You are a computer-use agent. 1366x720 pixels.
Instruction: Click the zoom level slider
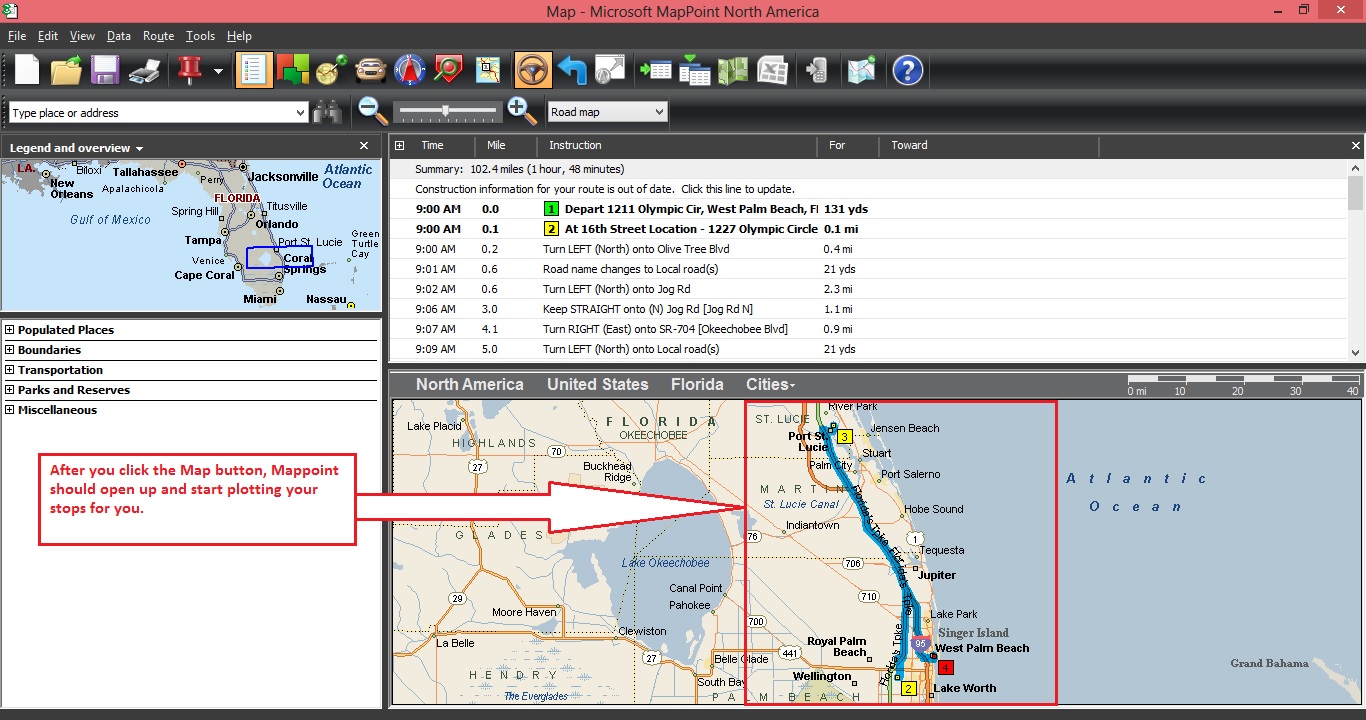[x=447, y=111]
